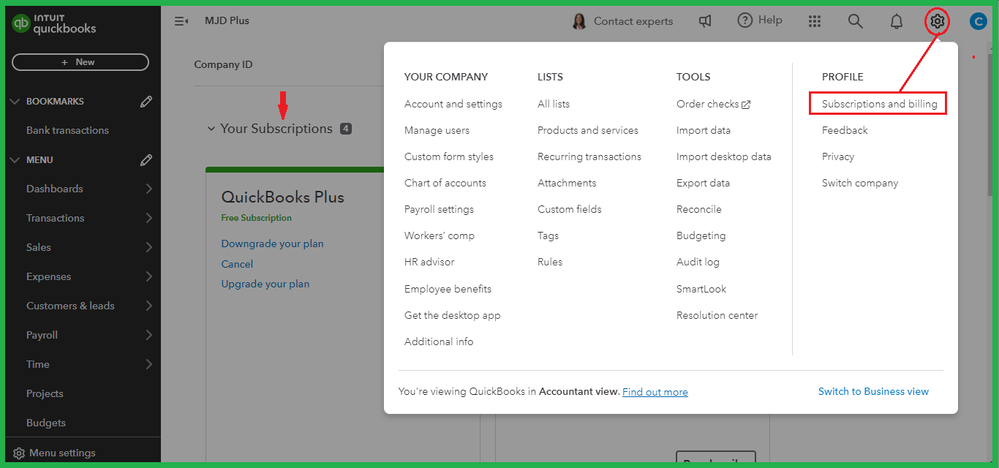This screenshot has width=999, height=468.
Task: Click the megaphone announcements icon
Action: pyautogui.click(x=705, y=20)
